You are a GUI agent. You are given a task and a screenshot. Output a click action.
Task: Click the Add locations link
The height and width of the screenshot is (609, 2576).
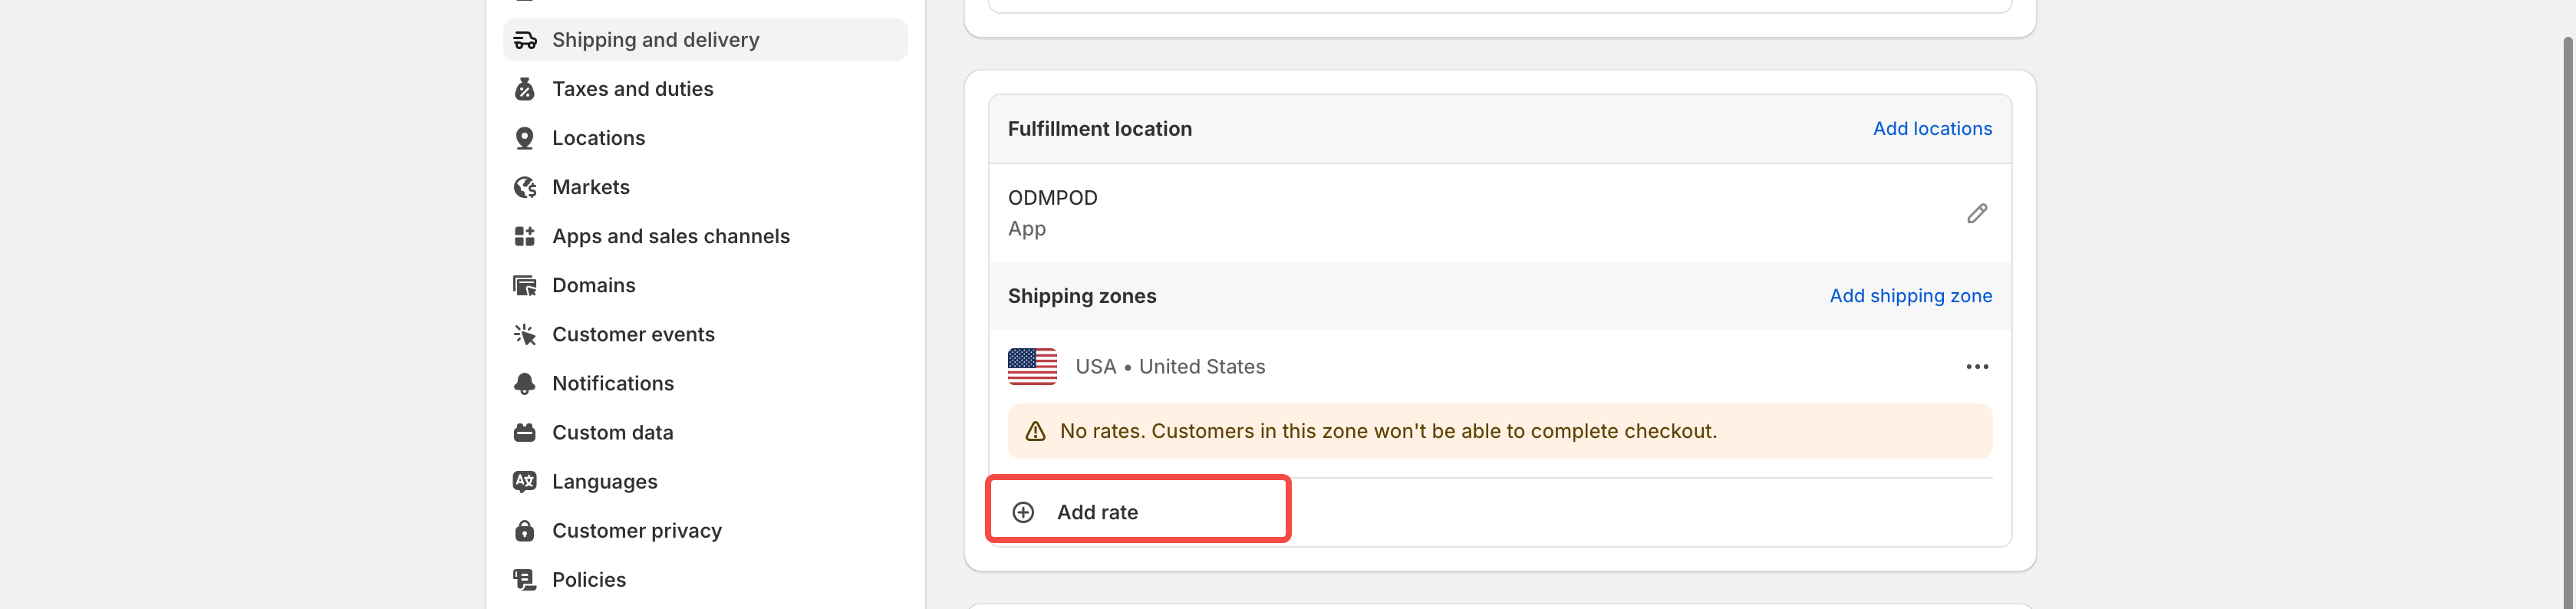(x=1931, y=129)
